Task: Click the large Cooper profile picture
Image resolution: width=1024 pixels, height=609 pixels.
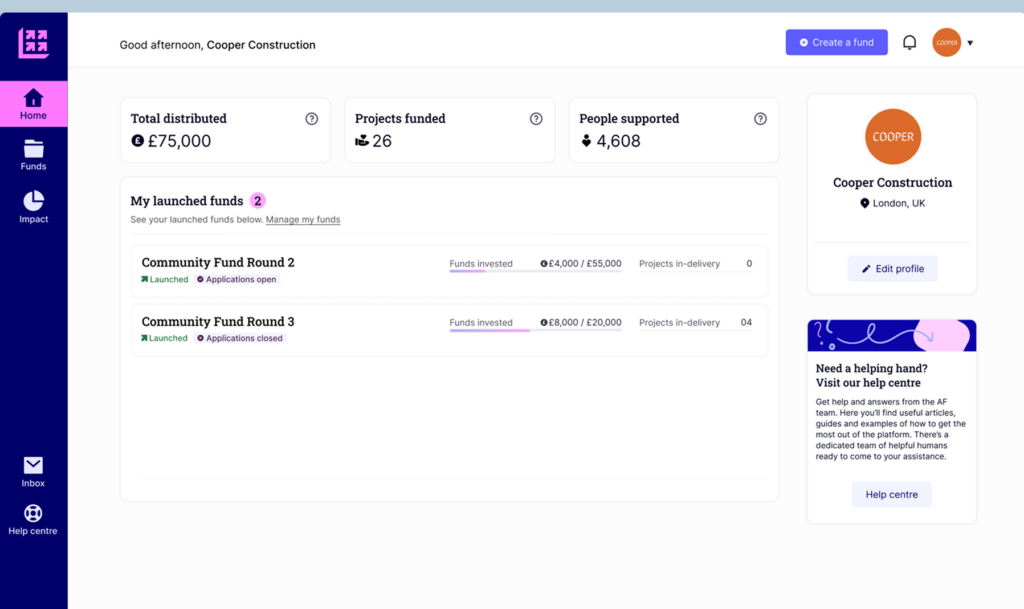Action: [893, 136]
